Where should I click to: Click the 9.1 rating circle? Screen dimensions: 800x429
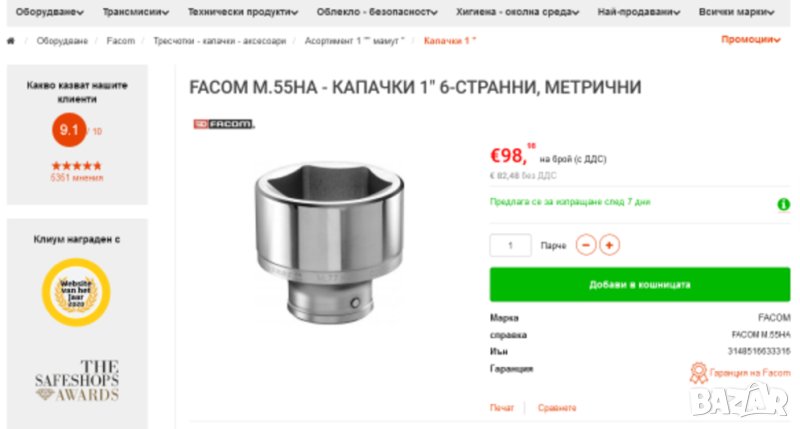(69, 130)
